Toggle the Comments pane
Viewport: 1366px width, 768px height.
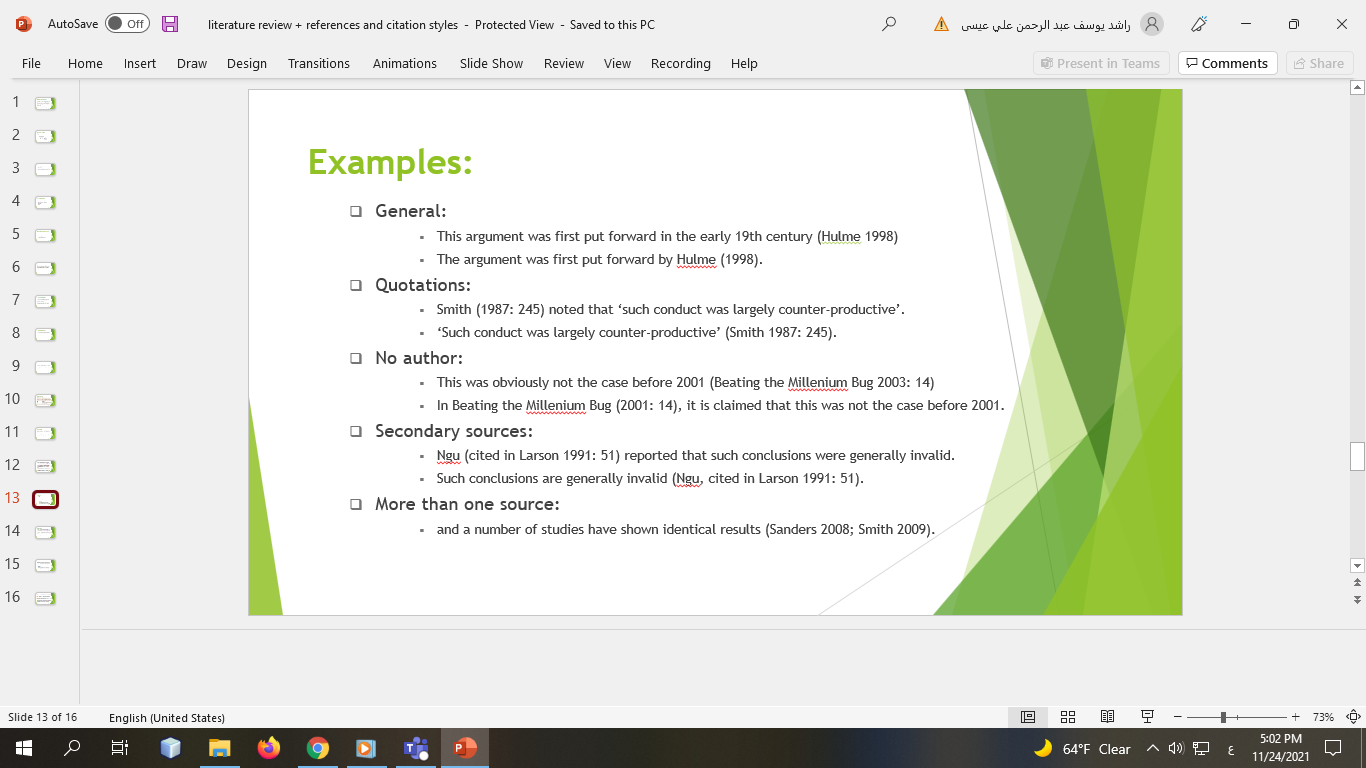1227,63
